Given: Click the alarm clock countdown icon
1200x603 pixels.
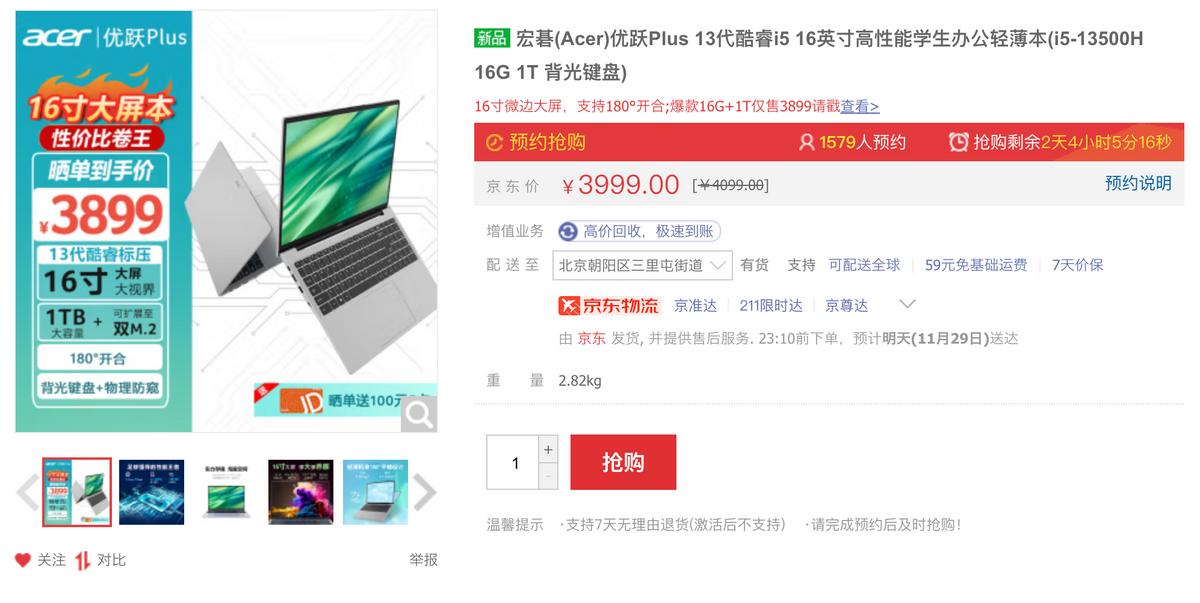Looking at the screenshot, I should click(x=958, y=142).
